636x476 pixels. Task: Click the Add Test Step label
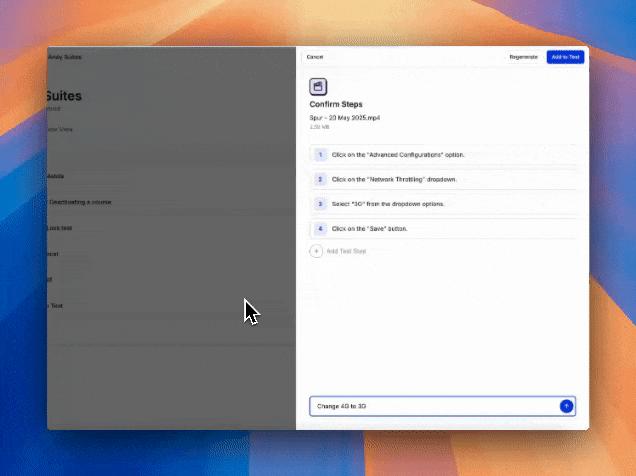[x=346, y=251]
